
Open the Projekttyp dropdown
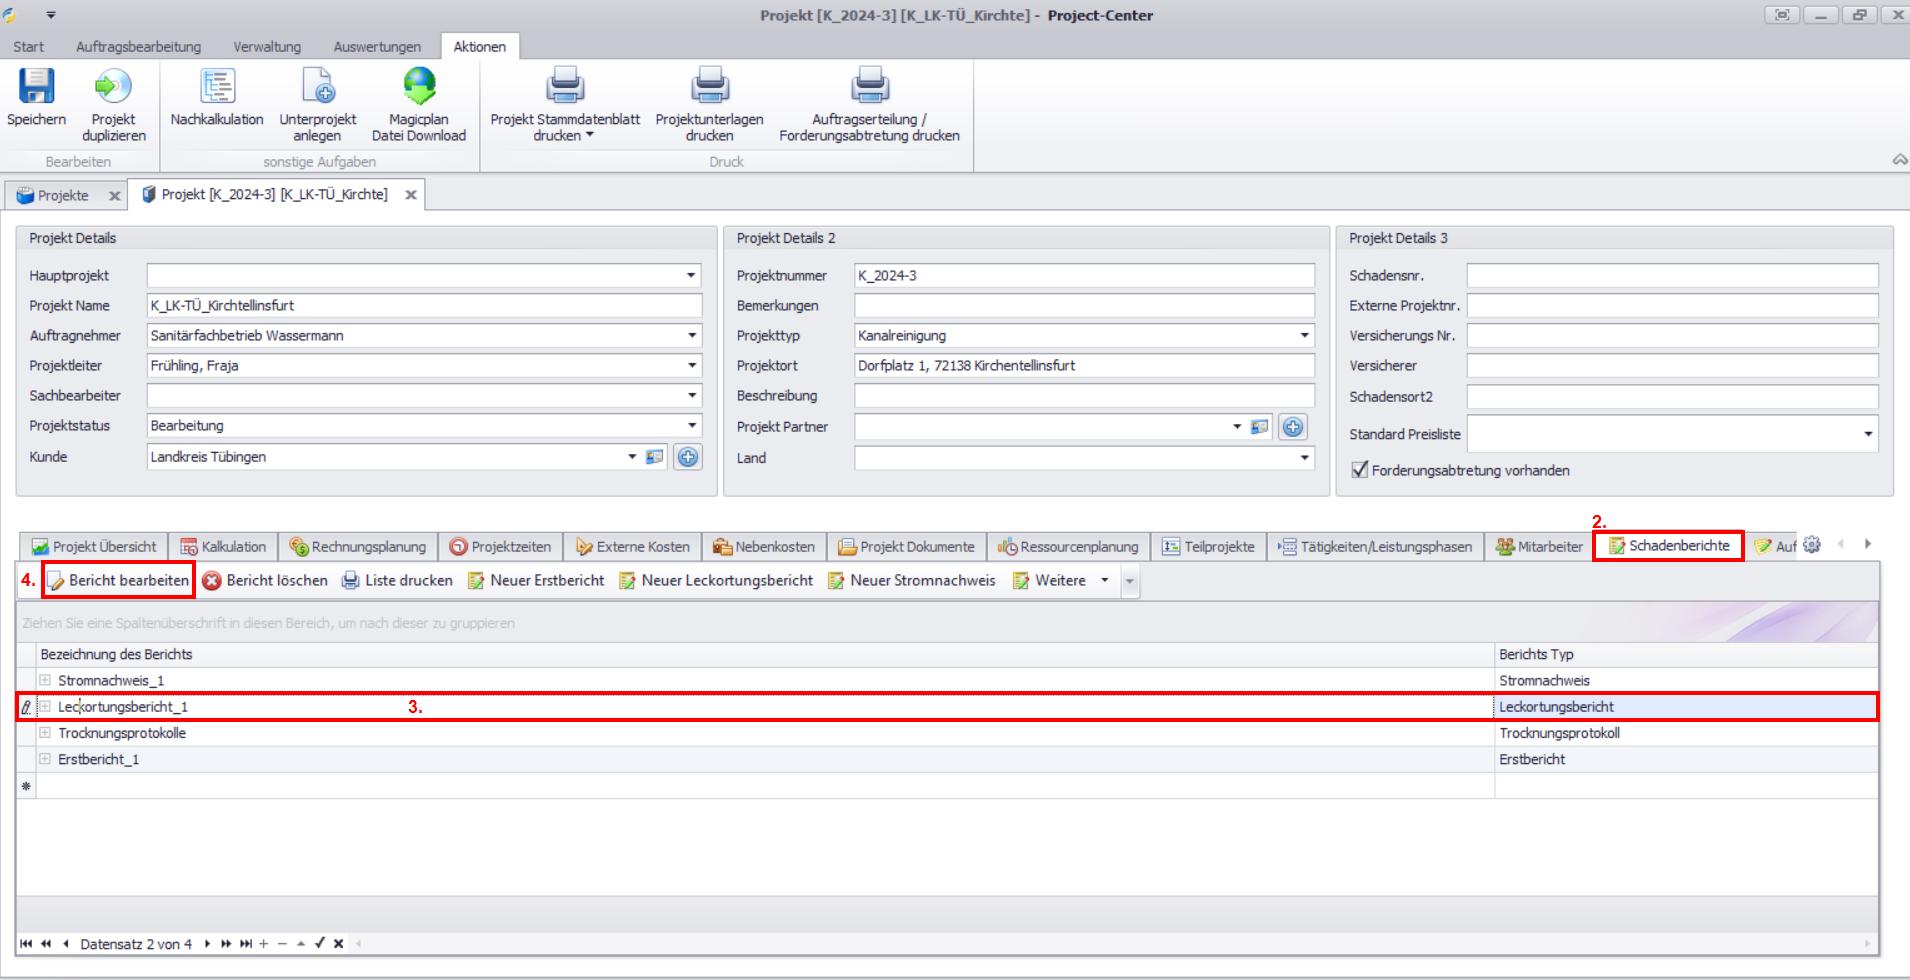coord(1304,336)
